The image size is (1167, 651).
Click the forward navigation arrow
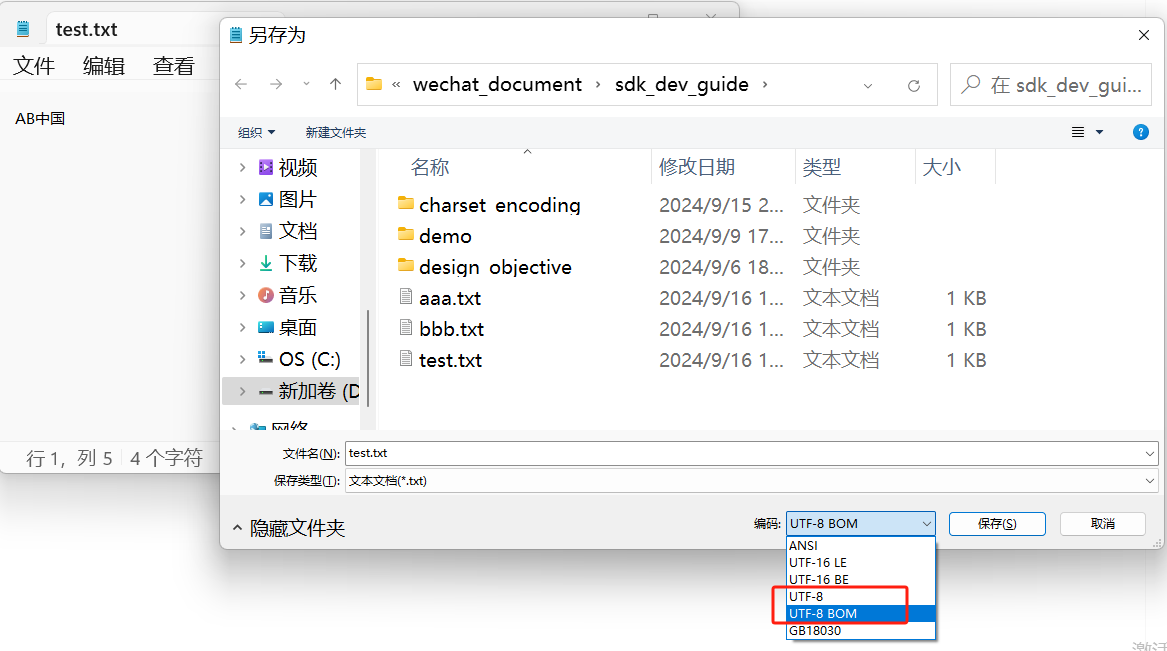coord(277,84)
